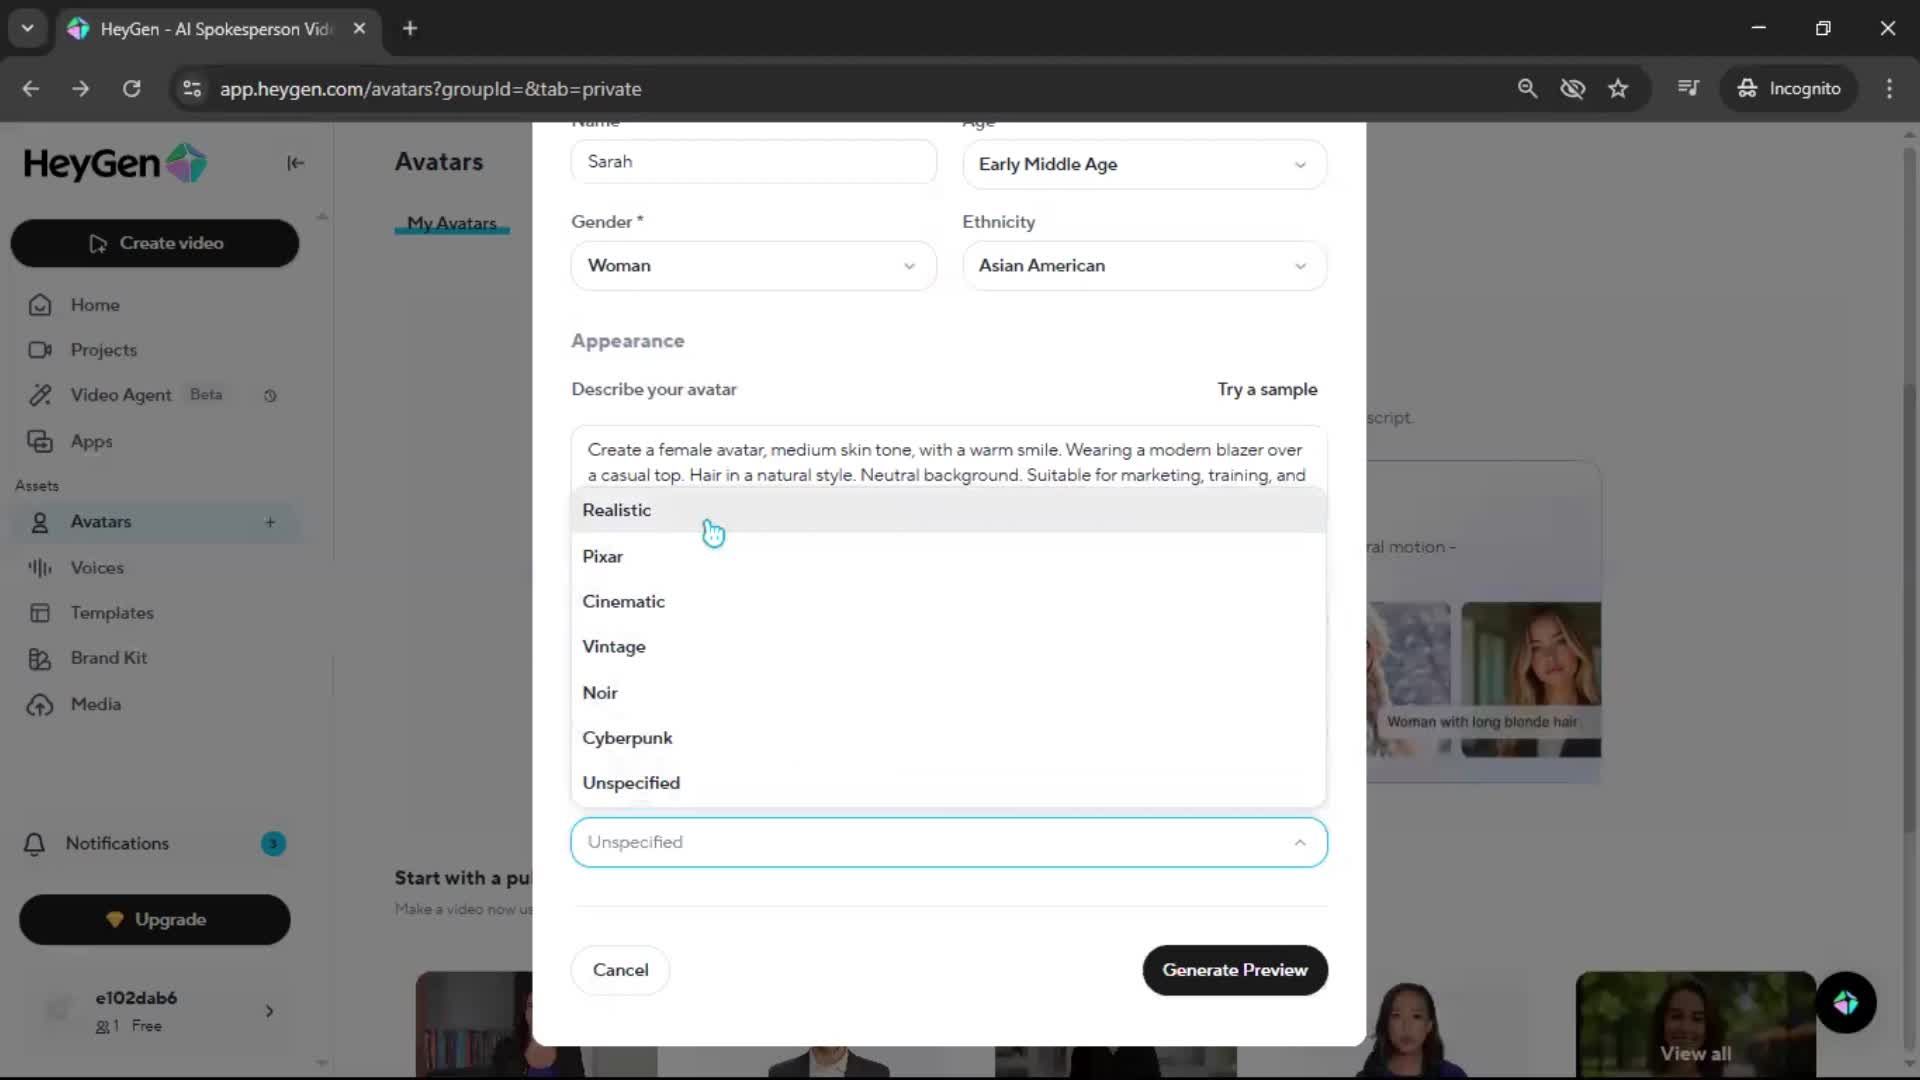The image size is (1920, 1080).
Task: Open the floating HeyGen assistant button
Action: 1845,1003
